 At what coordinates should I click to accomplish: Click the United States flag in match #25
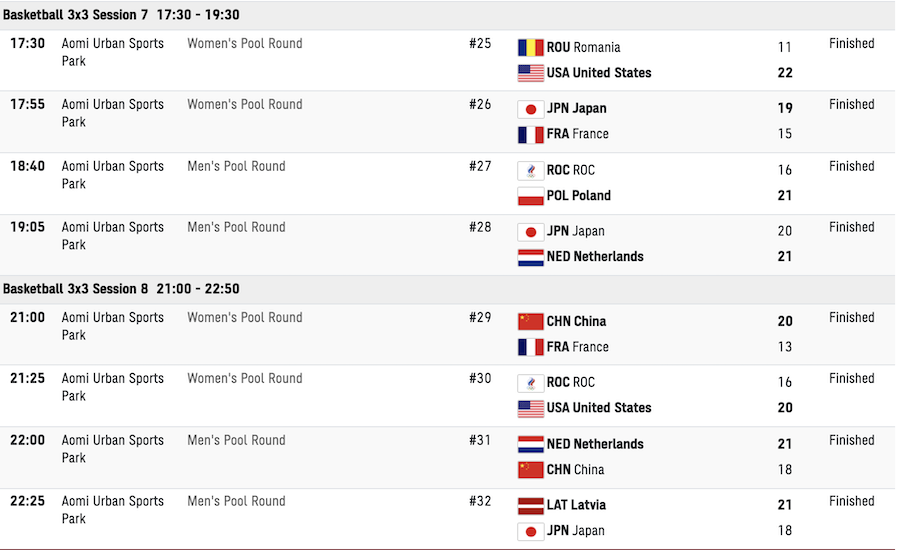point(530,73)
